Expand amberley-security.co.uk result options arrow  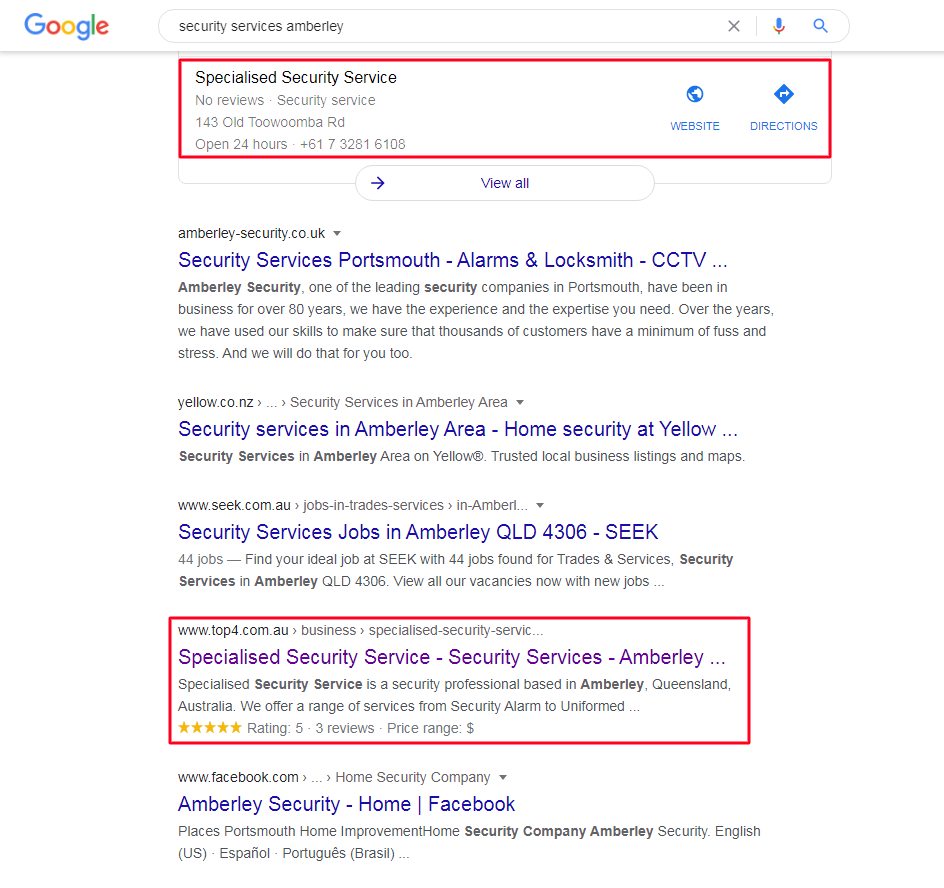coord(337,234)
